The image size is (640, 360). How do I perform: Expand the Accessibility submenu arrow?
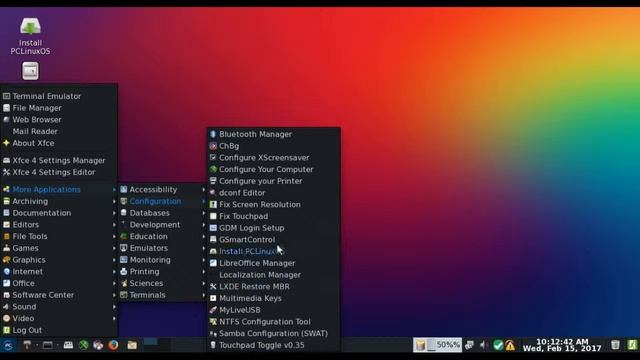click(x=203, y=189)
